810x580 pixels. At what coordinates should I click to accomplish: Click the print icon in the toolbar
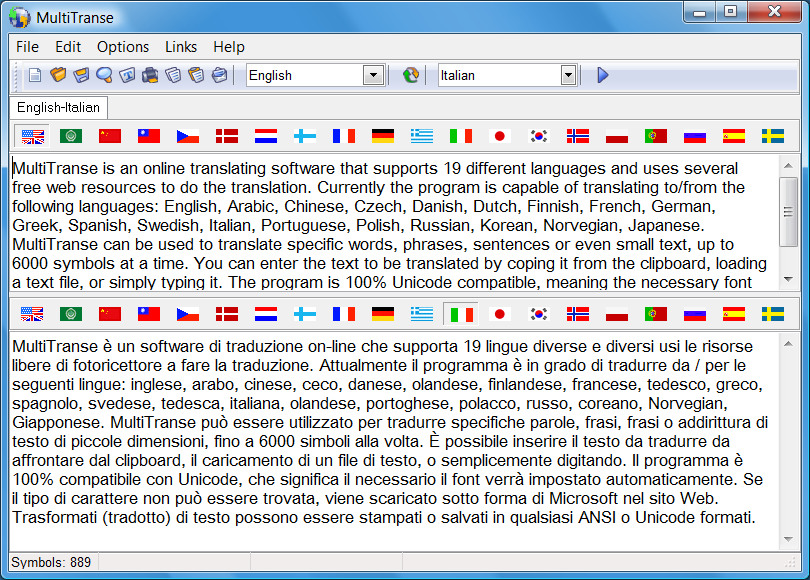click(x=152, y=75)
